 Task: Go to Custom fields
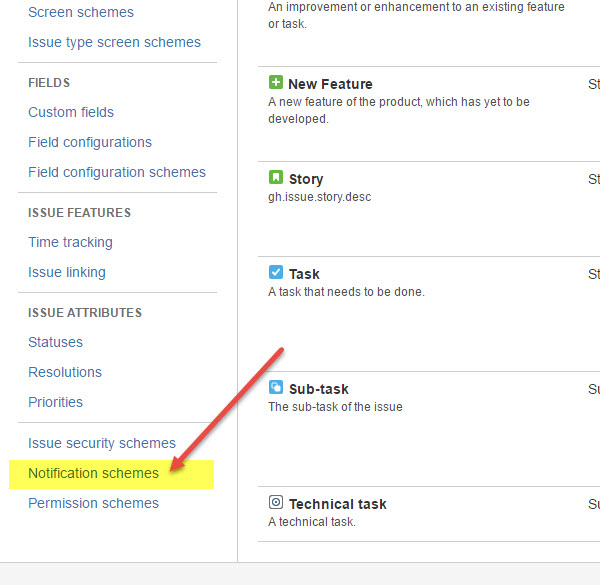tap(71, 112)
